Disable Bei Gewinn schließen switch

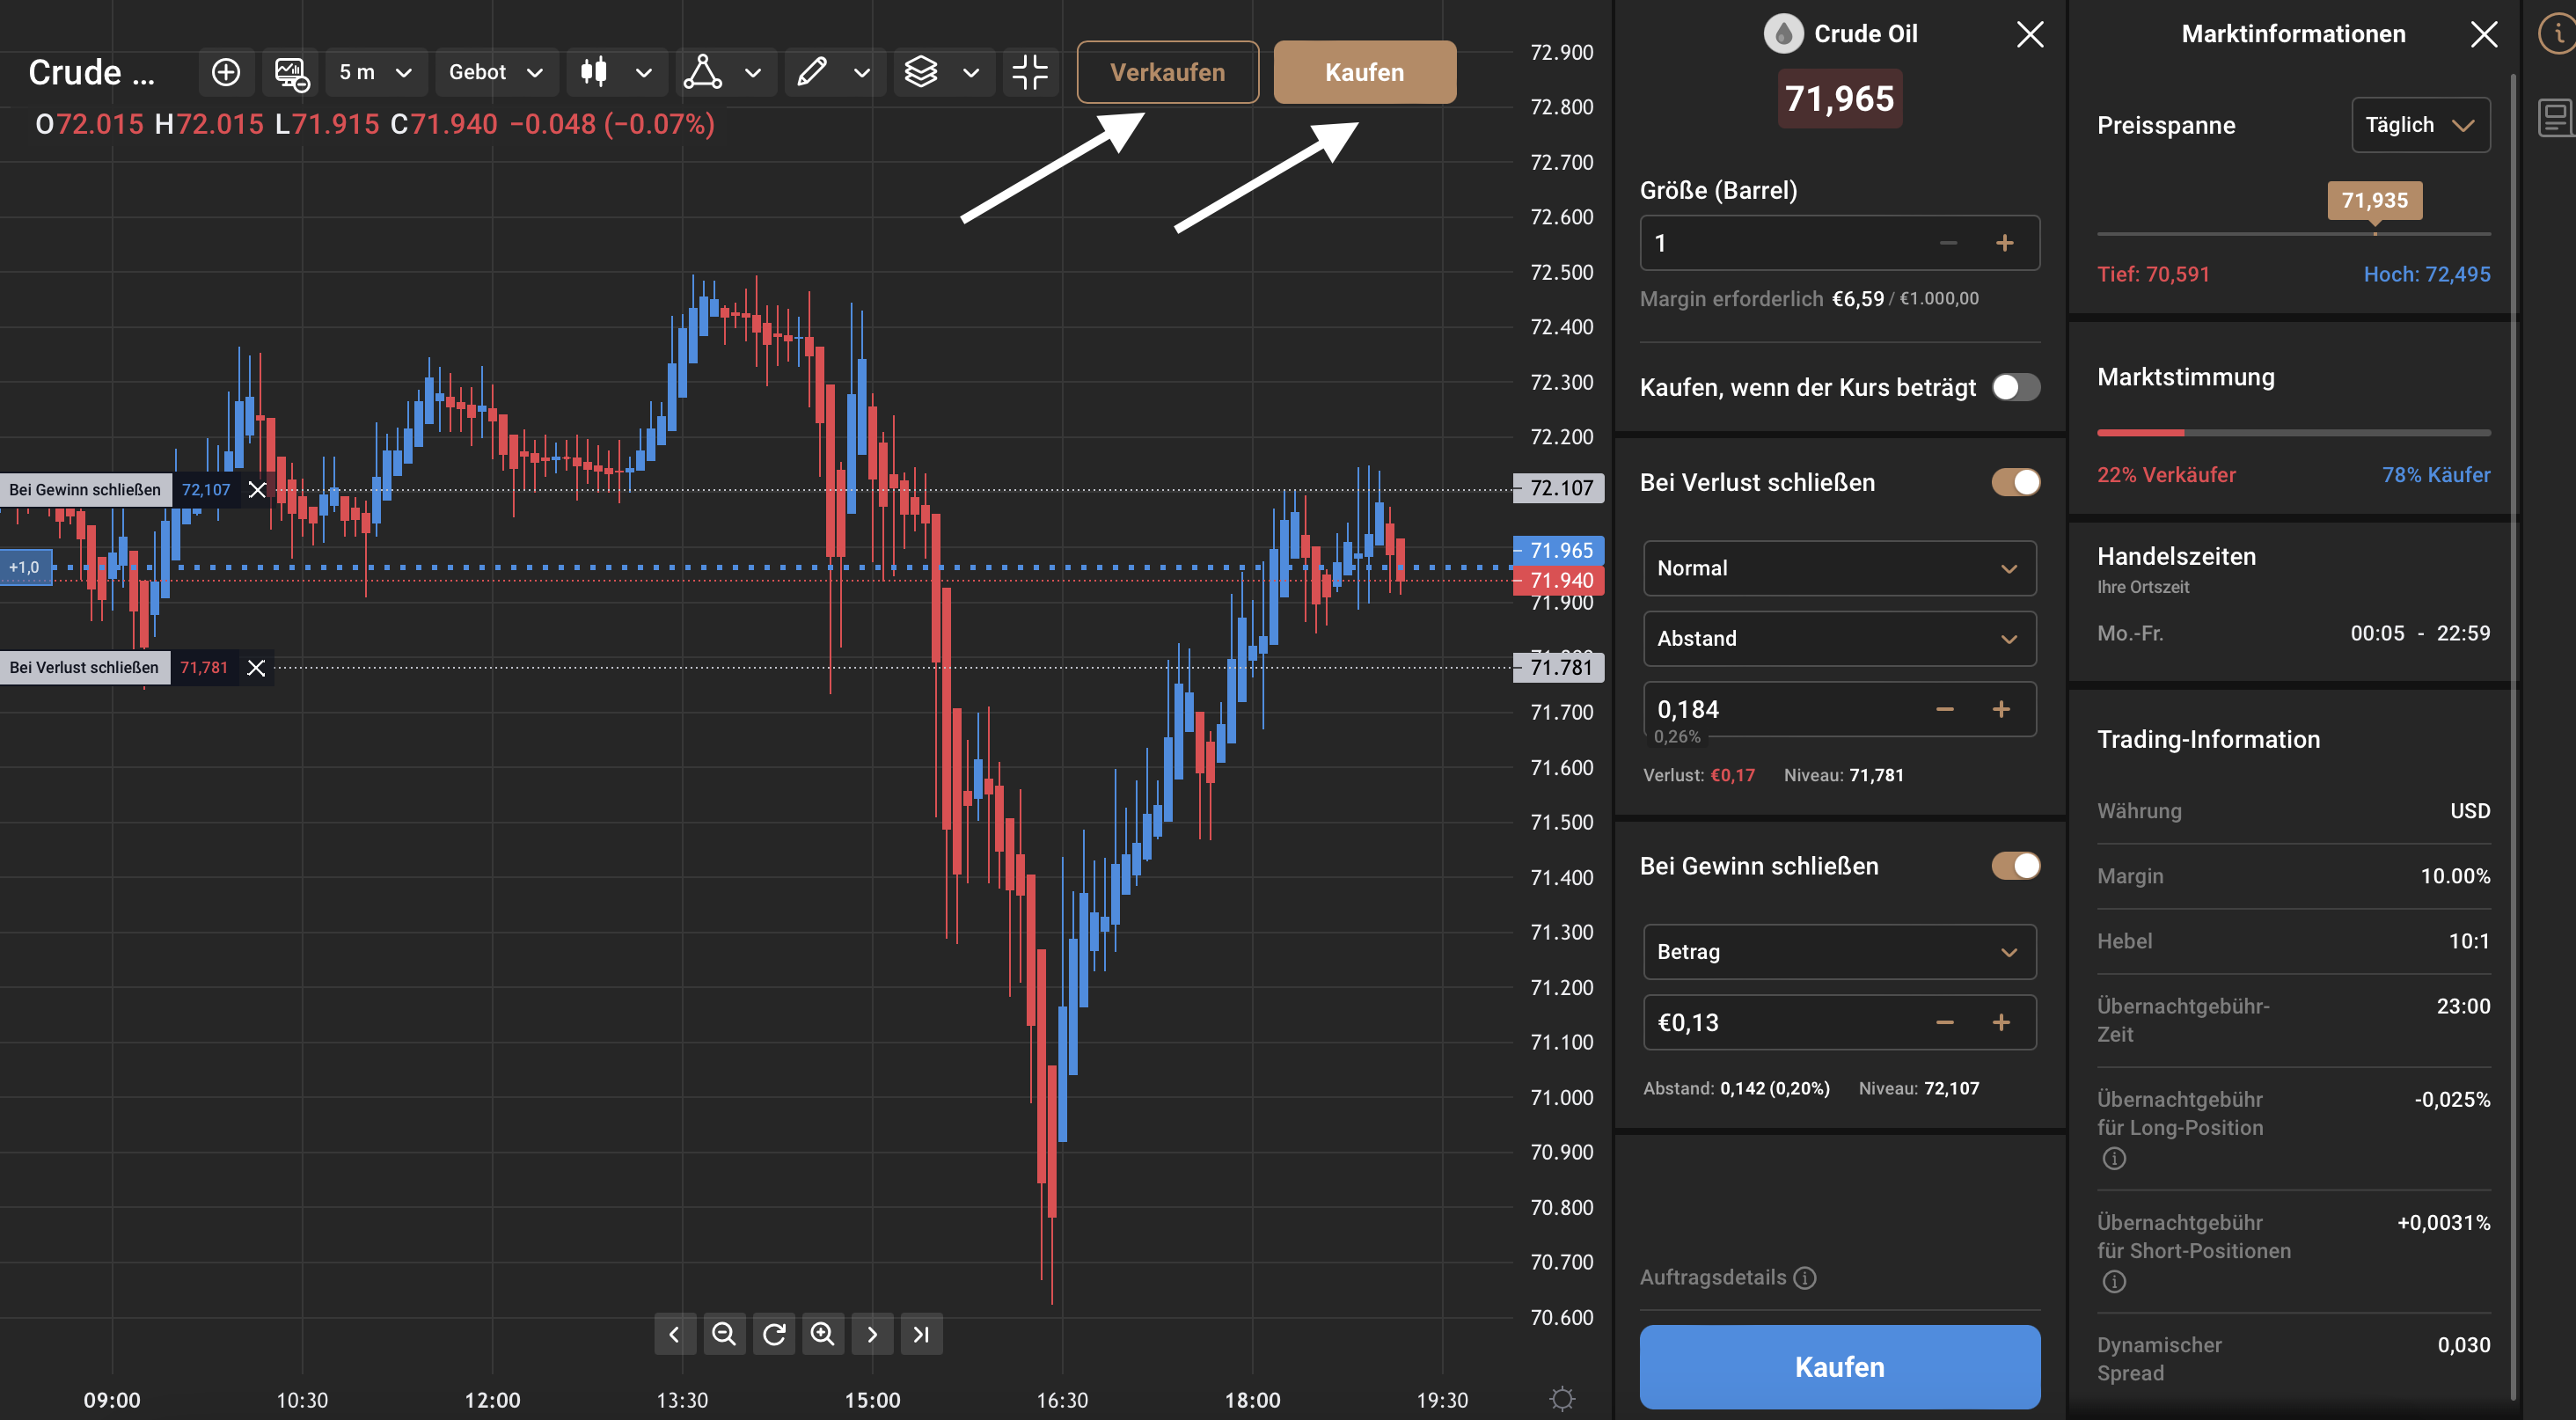(x=2016, y=866)
